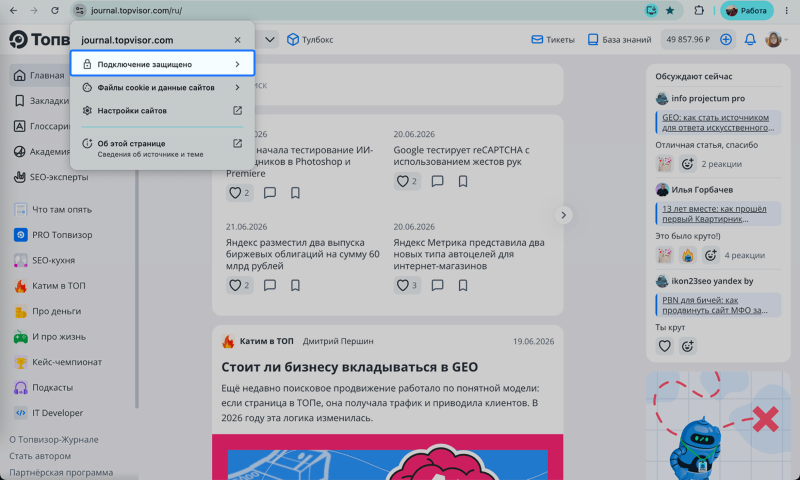The width and height of the screenshot is (800, 480).
Task: Open Про деньги rubric
Action: tap(47, 311)
